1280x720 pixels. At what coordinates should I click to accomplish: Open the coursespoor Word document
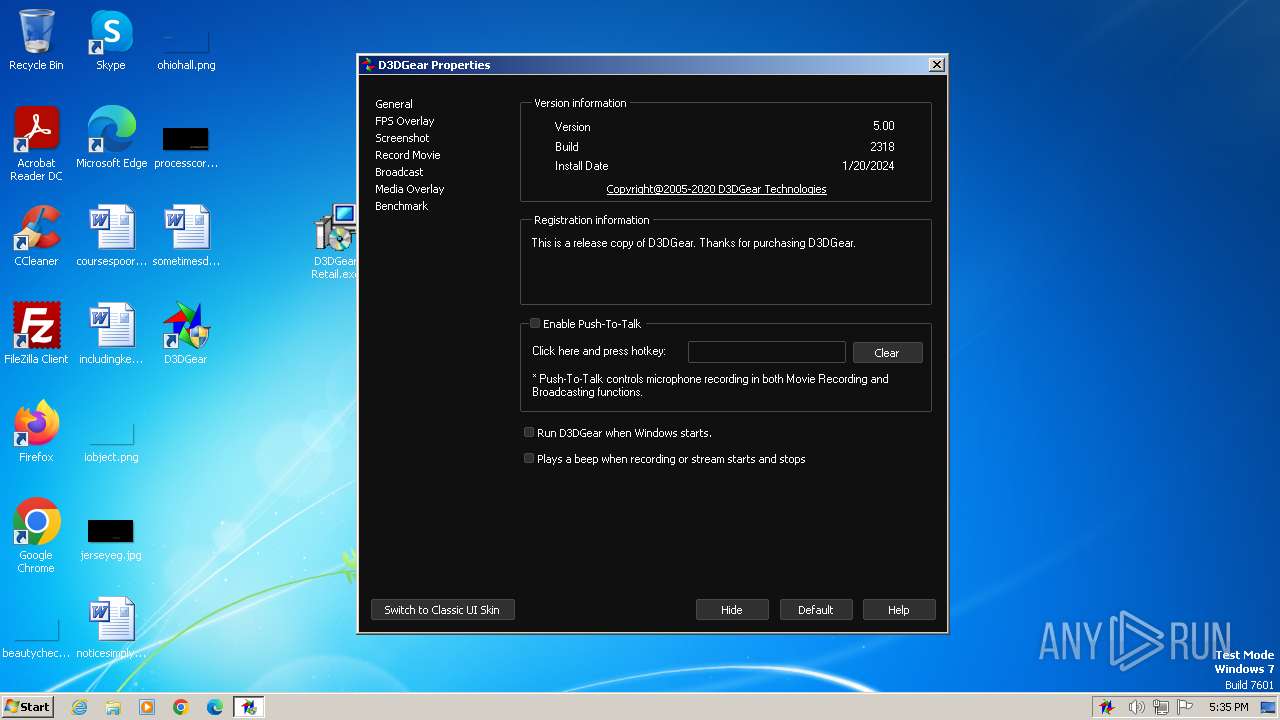point(111,236)
